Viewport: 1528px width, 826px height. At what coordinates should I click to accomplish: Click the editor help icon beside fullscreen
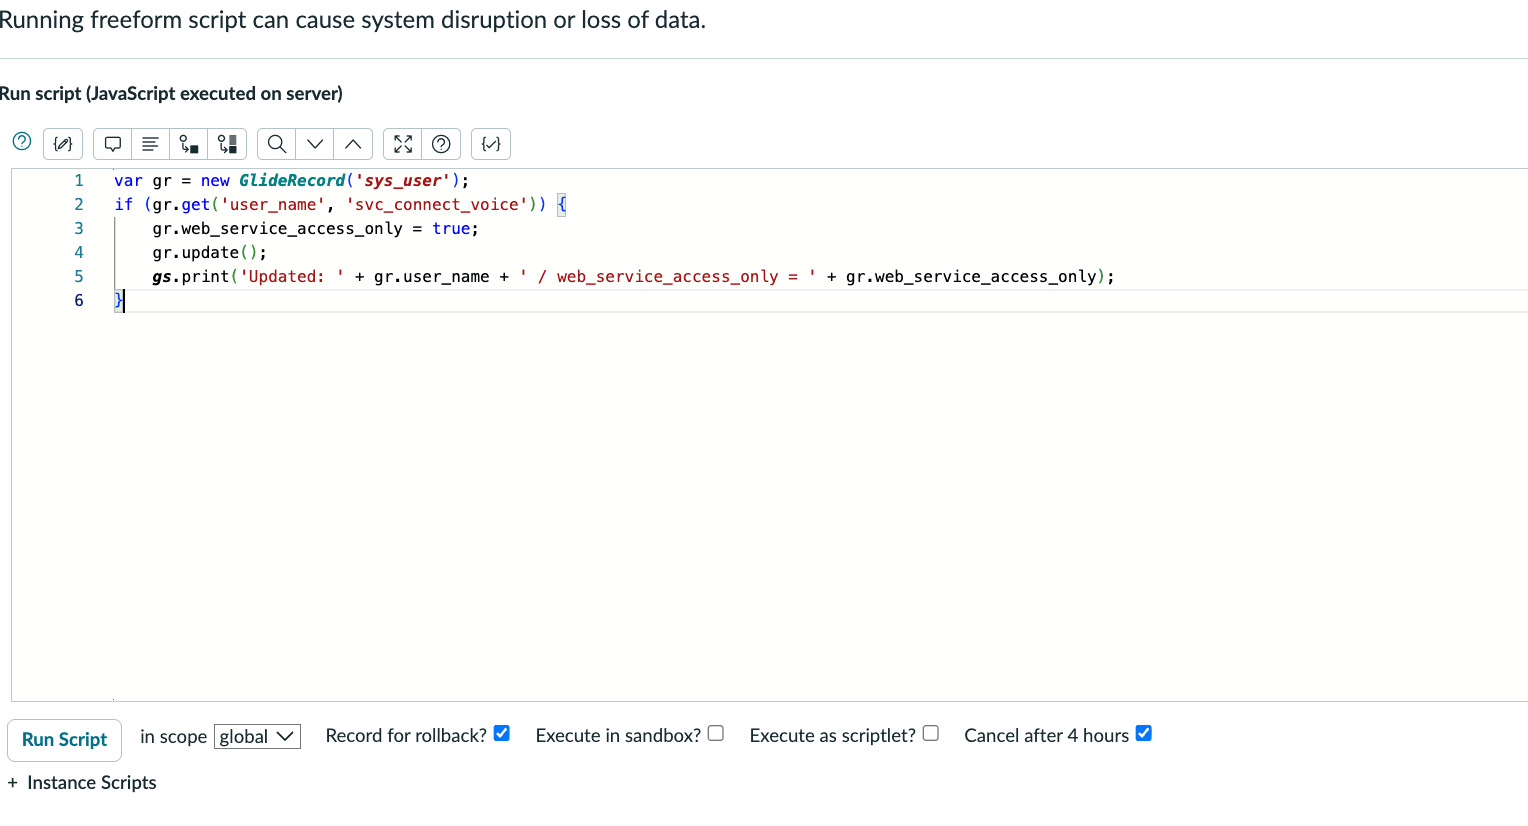click(441, 144)
